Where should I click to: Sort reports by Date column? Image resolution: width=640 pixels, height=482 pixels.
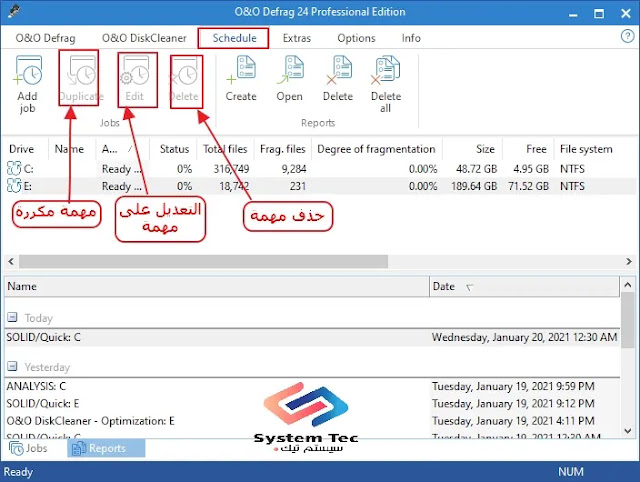tap(524, 287)
